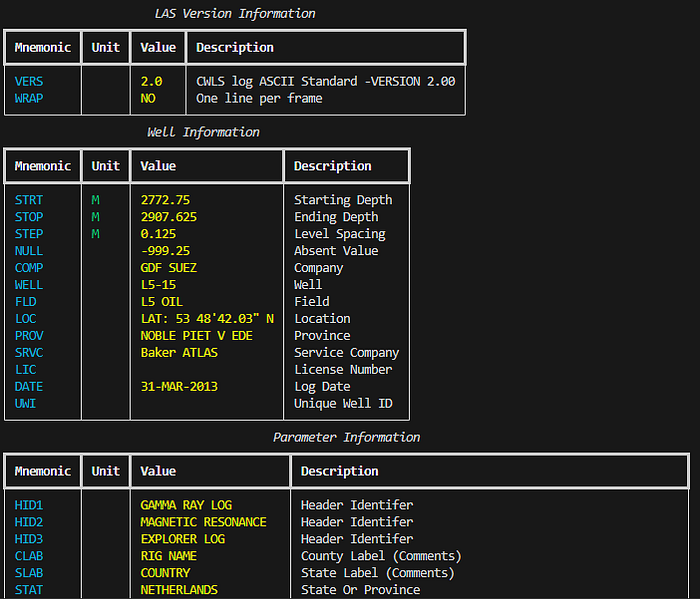Click the field value L5 OIL
Image resolution: width=700 pixels, height=599 pixels.
161,302
